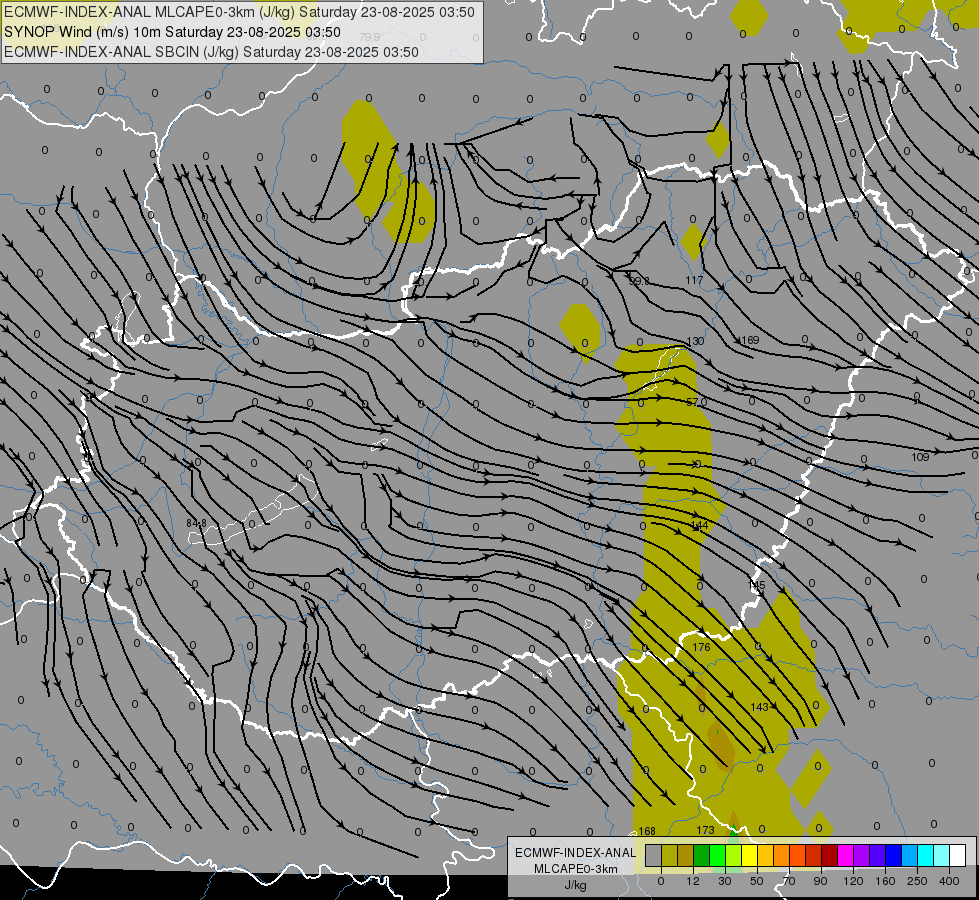This screenshot has width=979, height=900.
Task: Click the 145 value on the map
Action: point(757,585)
